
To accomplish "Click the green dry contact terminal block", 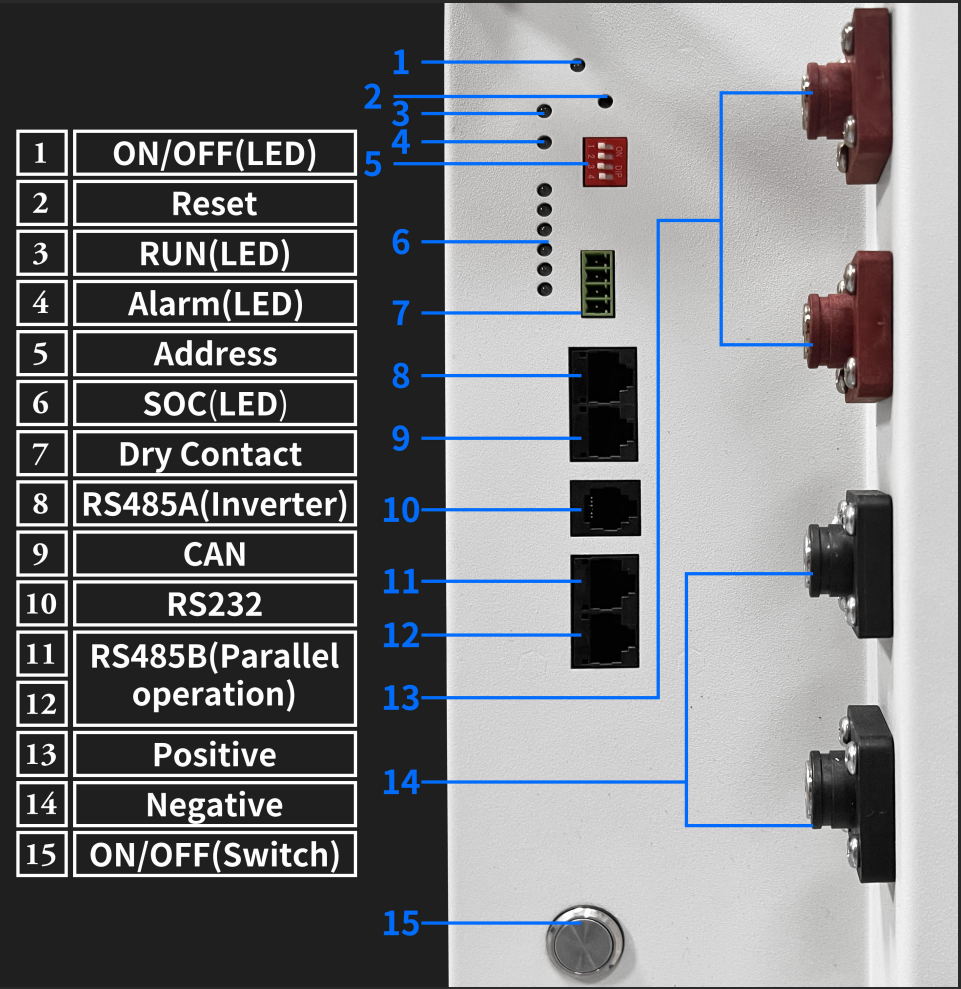I will point(598,284).
